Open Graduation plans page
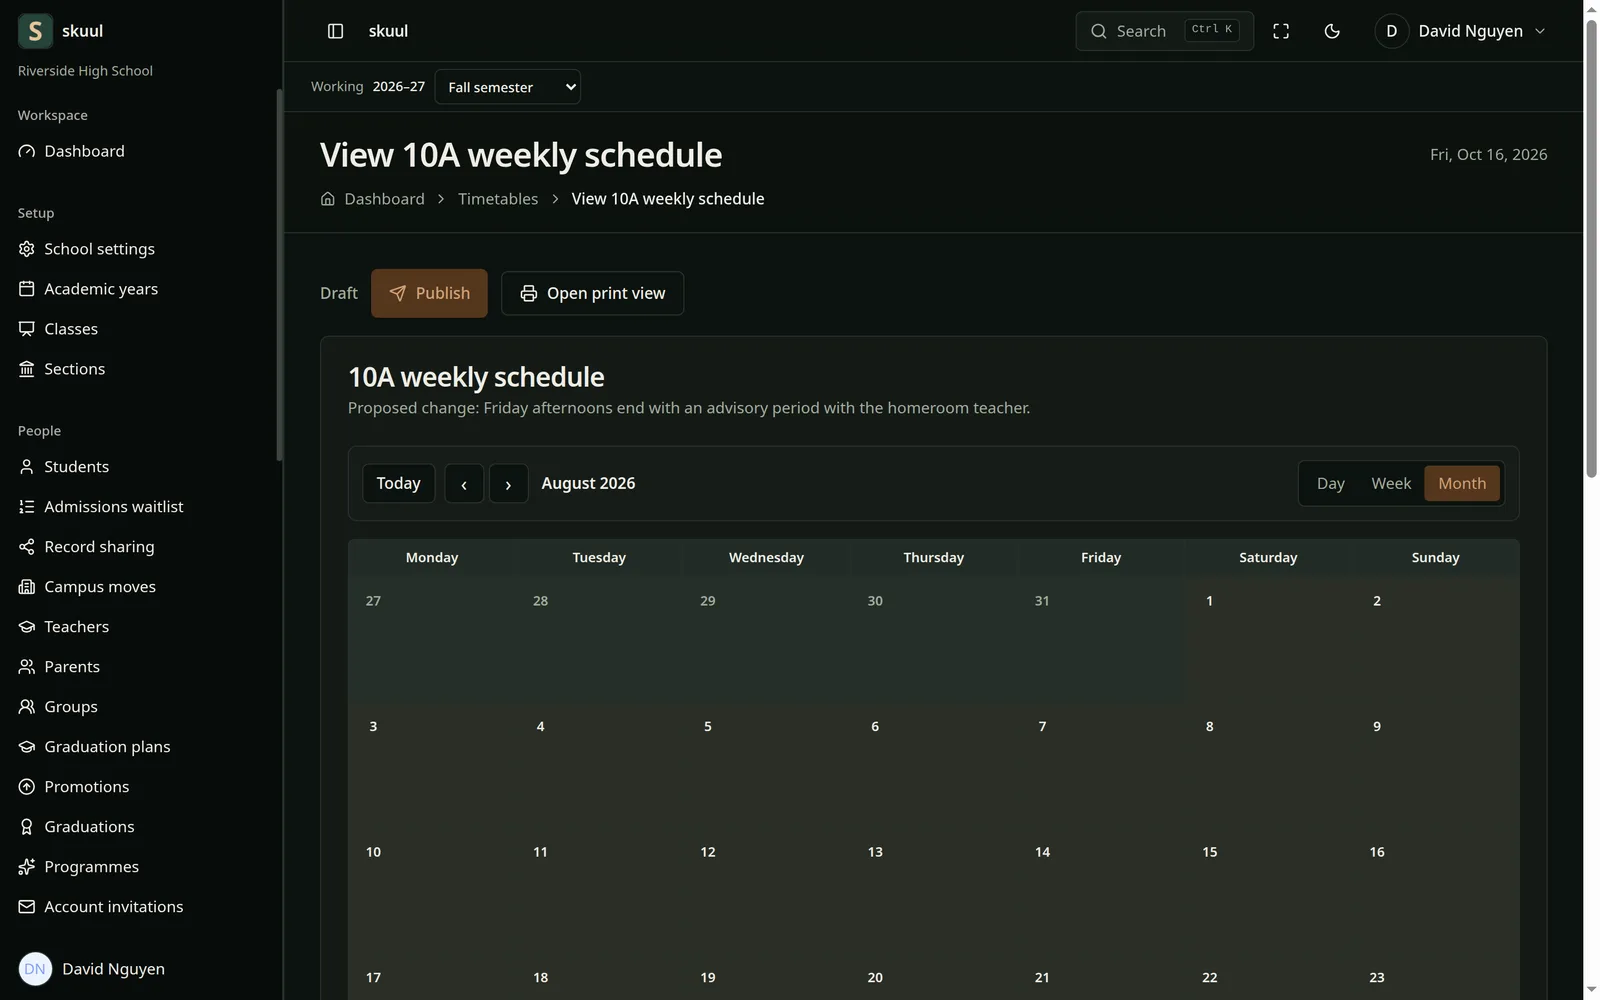 [140, 747]
